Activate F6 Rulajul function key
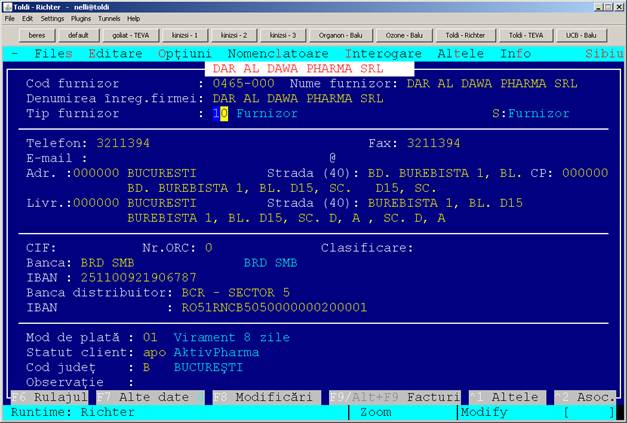This screenshot has width=627, height=423. (50, 397)
